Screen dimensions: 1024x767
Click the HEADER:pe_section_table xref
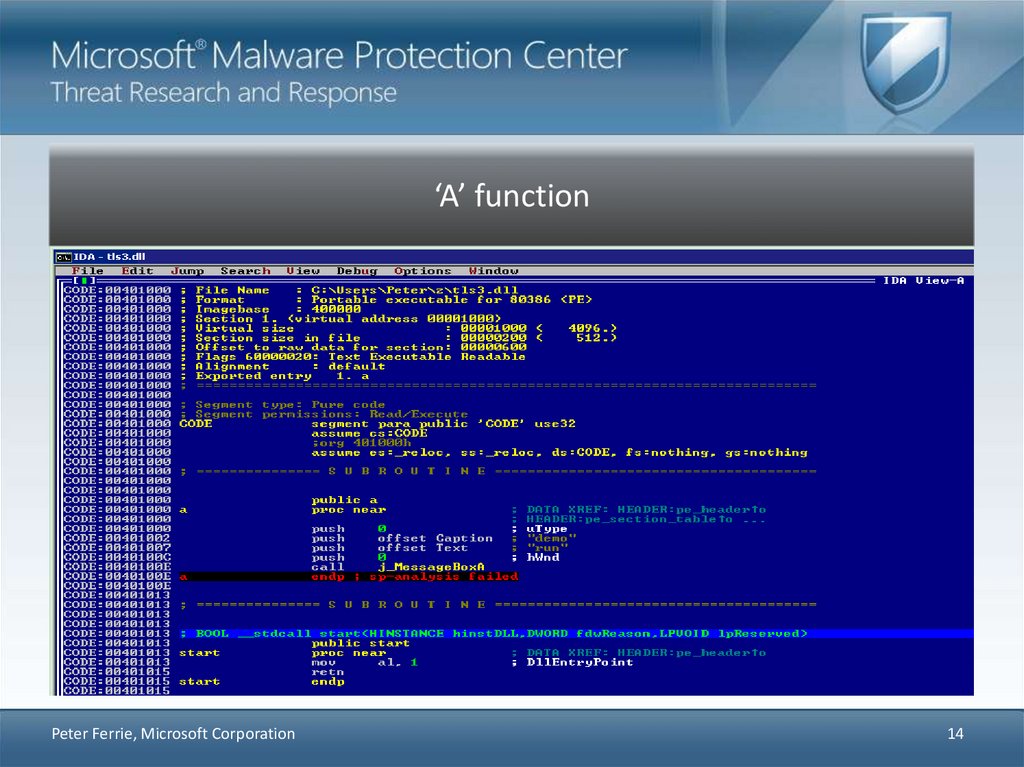645,519
